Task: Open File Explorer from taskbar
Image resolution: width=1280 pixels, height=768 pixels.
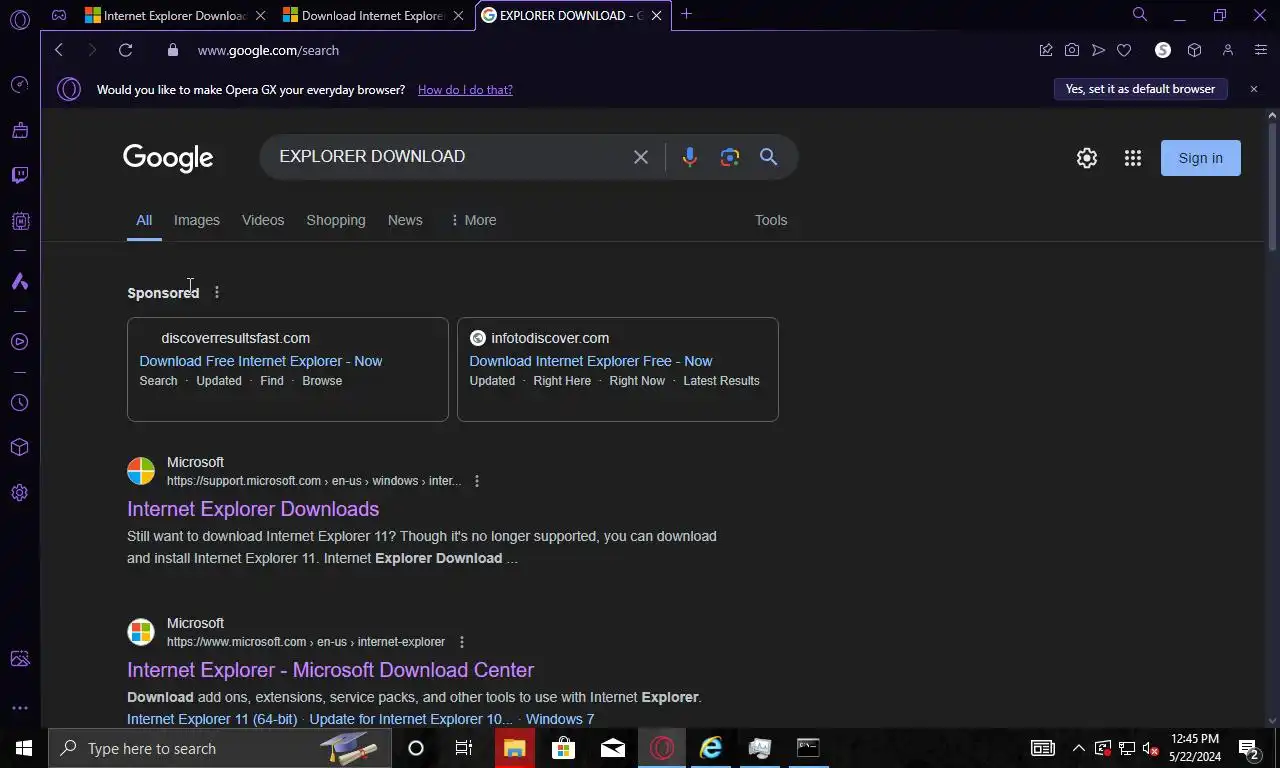Action: tap(514, 748)
